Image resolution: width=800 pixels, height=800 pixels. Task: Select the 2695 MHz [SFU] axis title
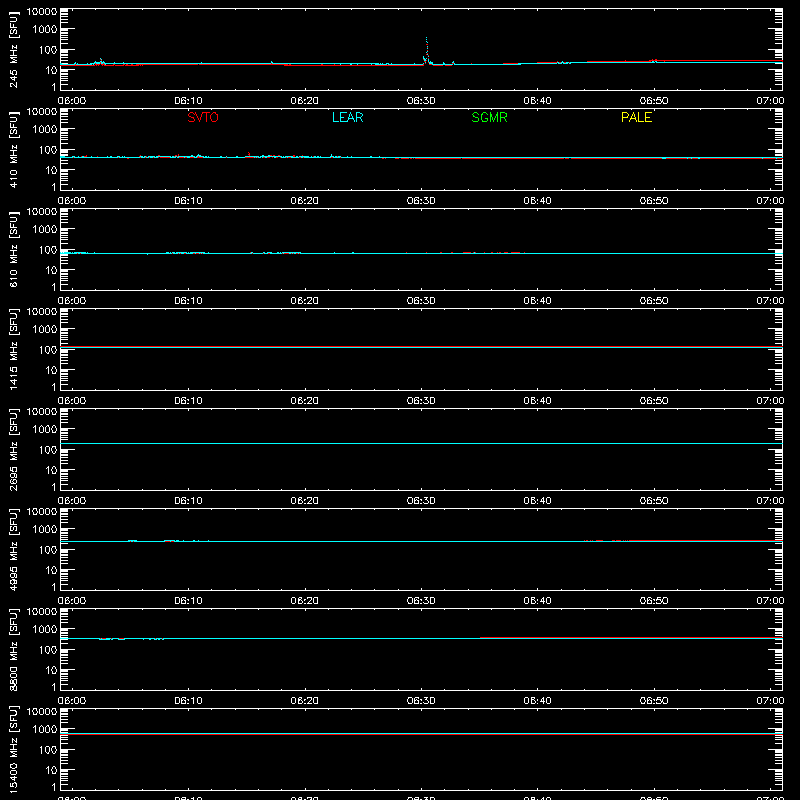coord(14,449)
